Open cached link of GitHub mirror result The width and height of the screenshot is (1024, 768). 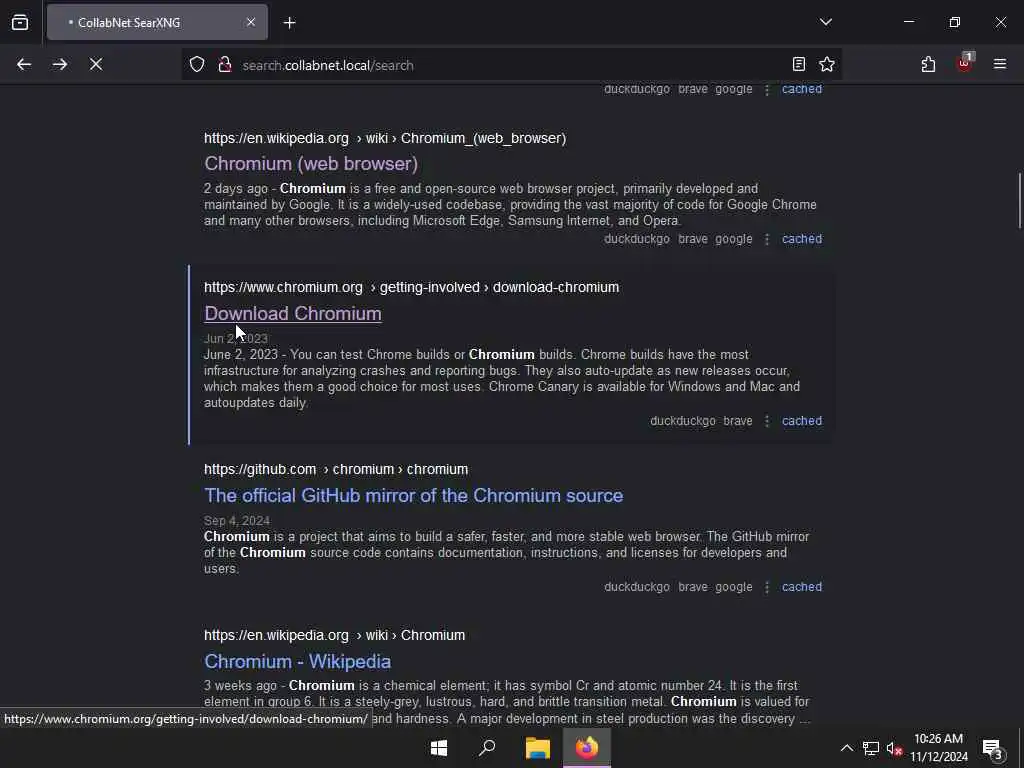[x=802, y=587]
